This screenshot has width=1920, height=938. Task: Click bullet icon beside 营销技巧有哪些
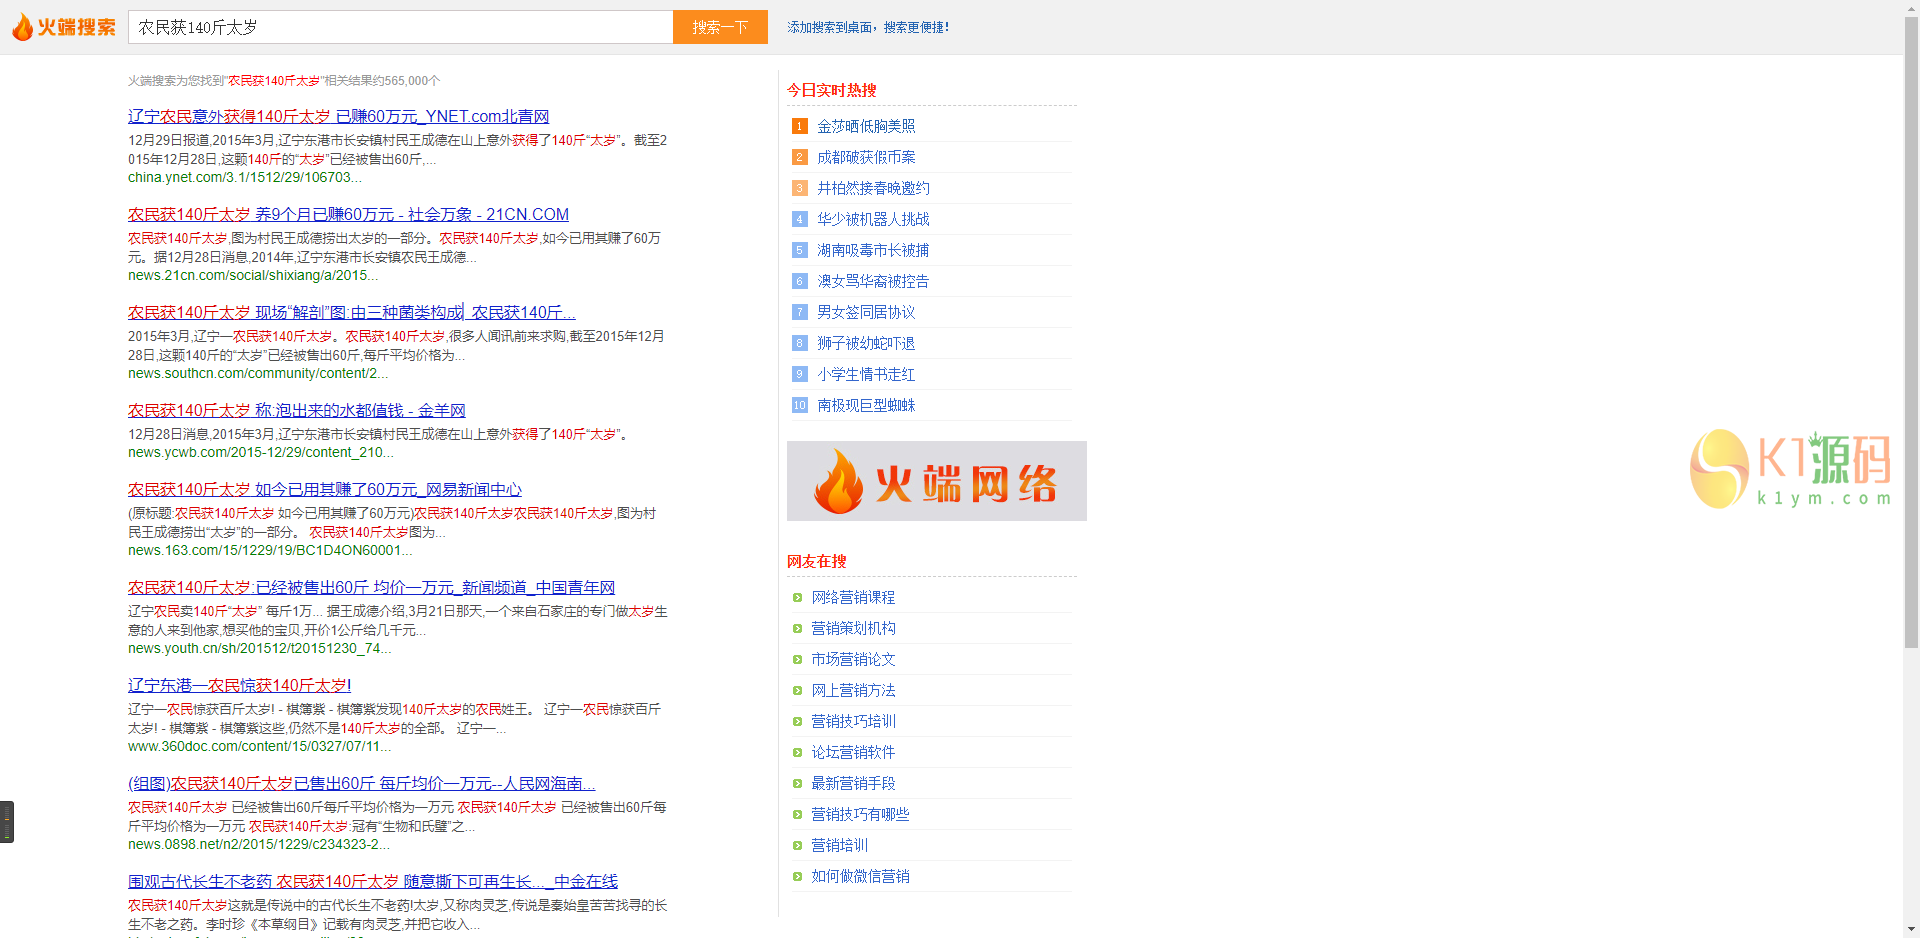(x=797, y=815)
